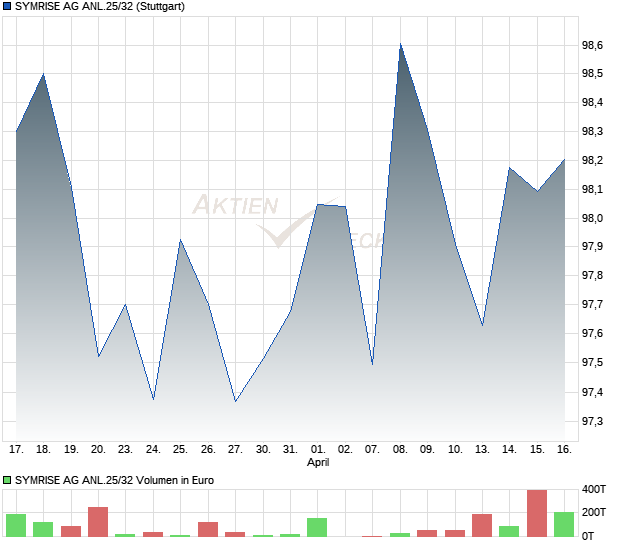The width and height of the screenshot is (620, 546).
Task: Click the 'April' month label
Action: [318, 462]
